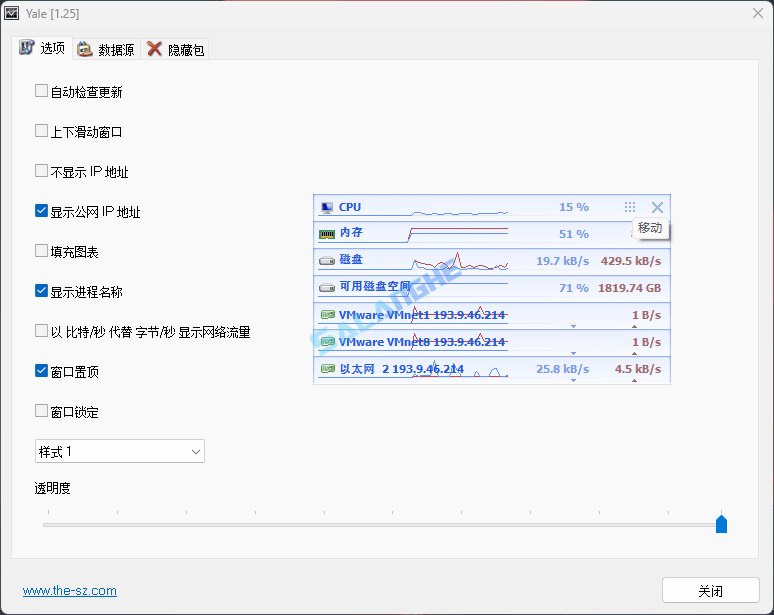Open the 样式 1 style dropdown
This screenshot has height=615, width=774.
(120, 451)
